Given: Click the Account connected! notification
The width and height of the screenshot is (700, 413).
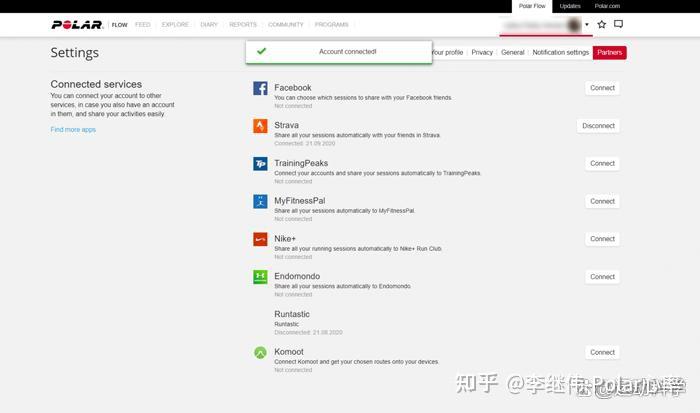Looking at the screenshot, I should [339, 52].
